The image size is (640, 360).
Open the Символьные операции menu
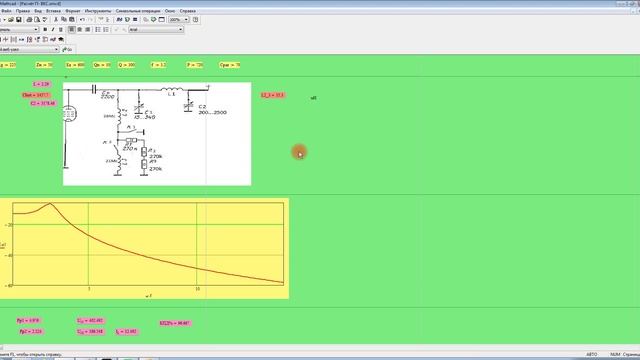[x=138, y=11]
